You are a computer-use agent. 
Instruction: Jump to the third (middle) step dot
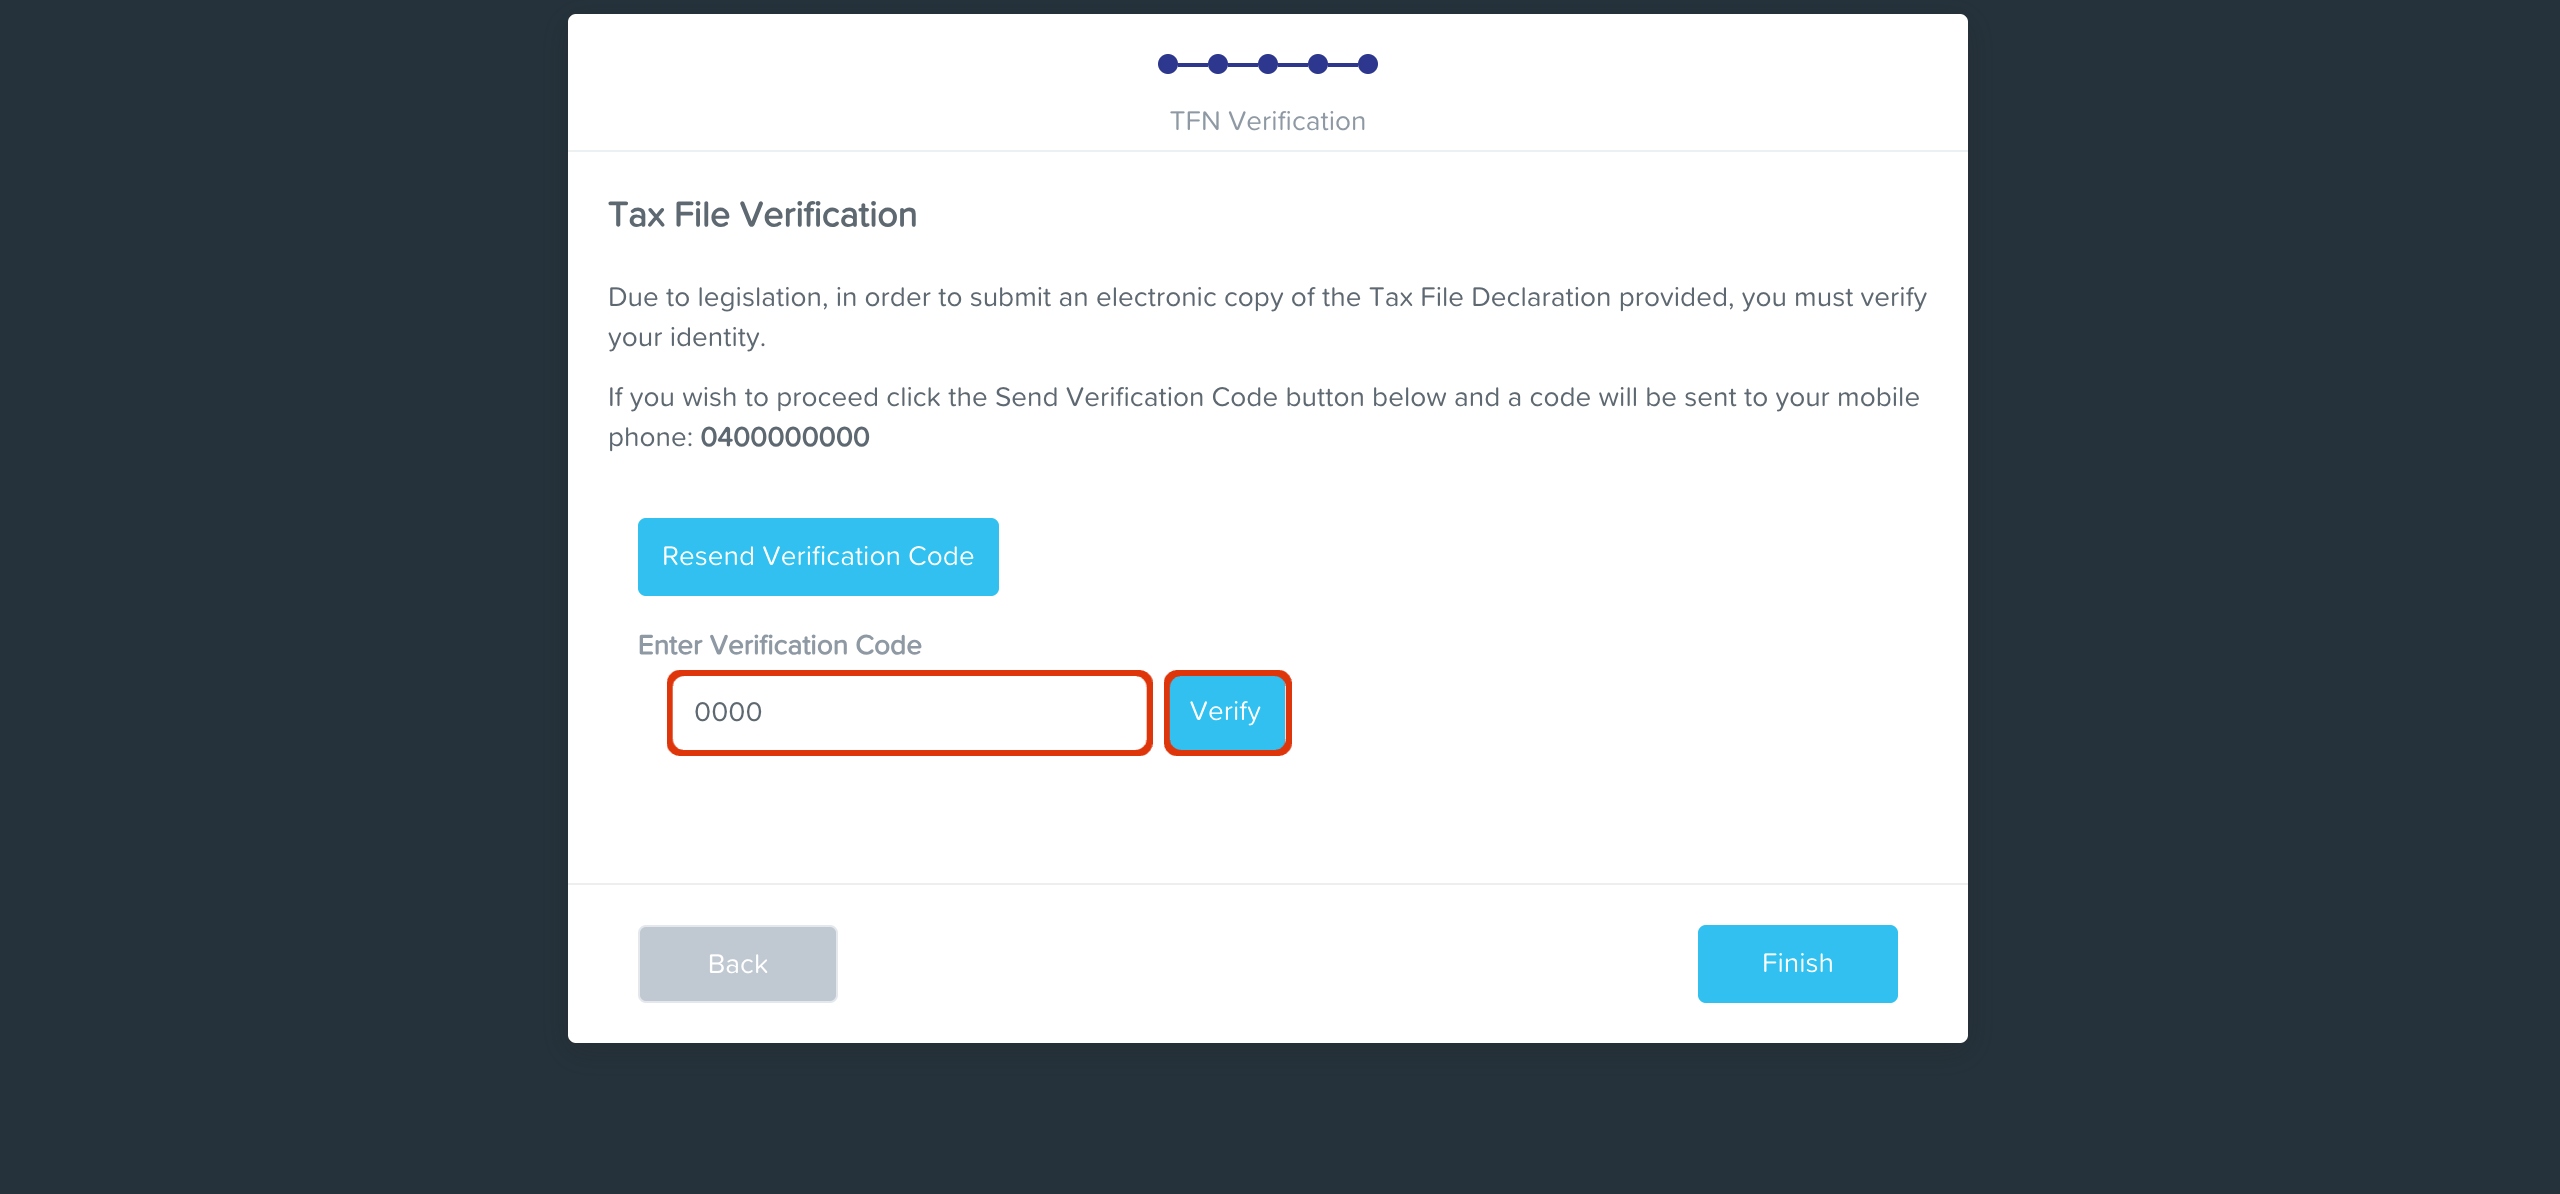(x=1268, y=64)
